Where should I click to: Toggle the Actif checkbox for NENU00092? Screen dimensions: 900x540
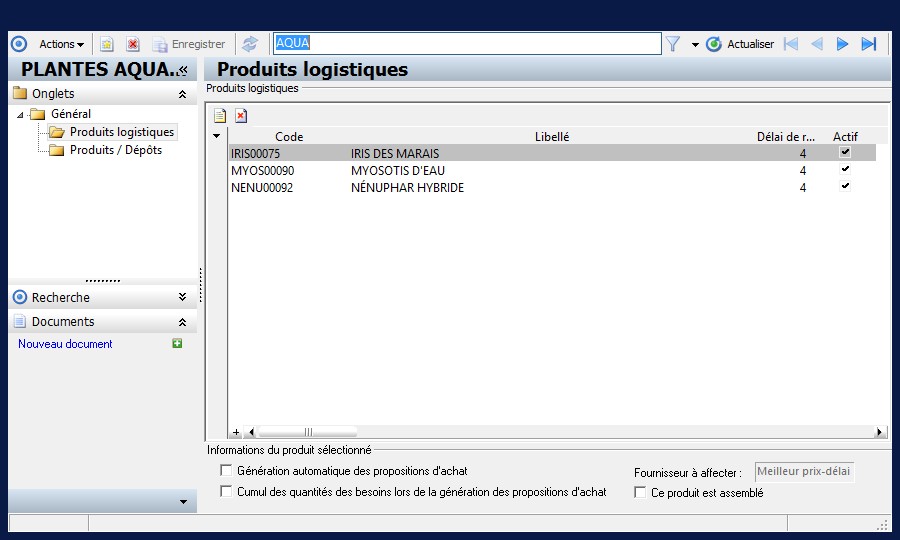pos(845,185)
